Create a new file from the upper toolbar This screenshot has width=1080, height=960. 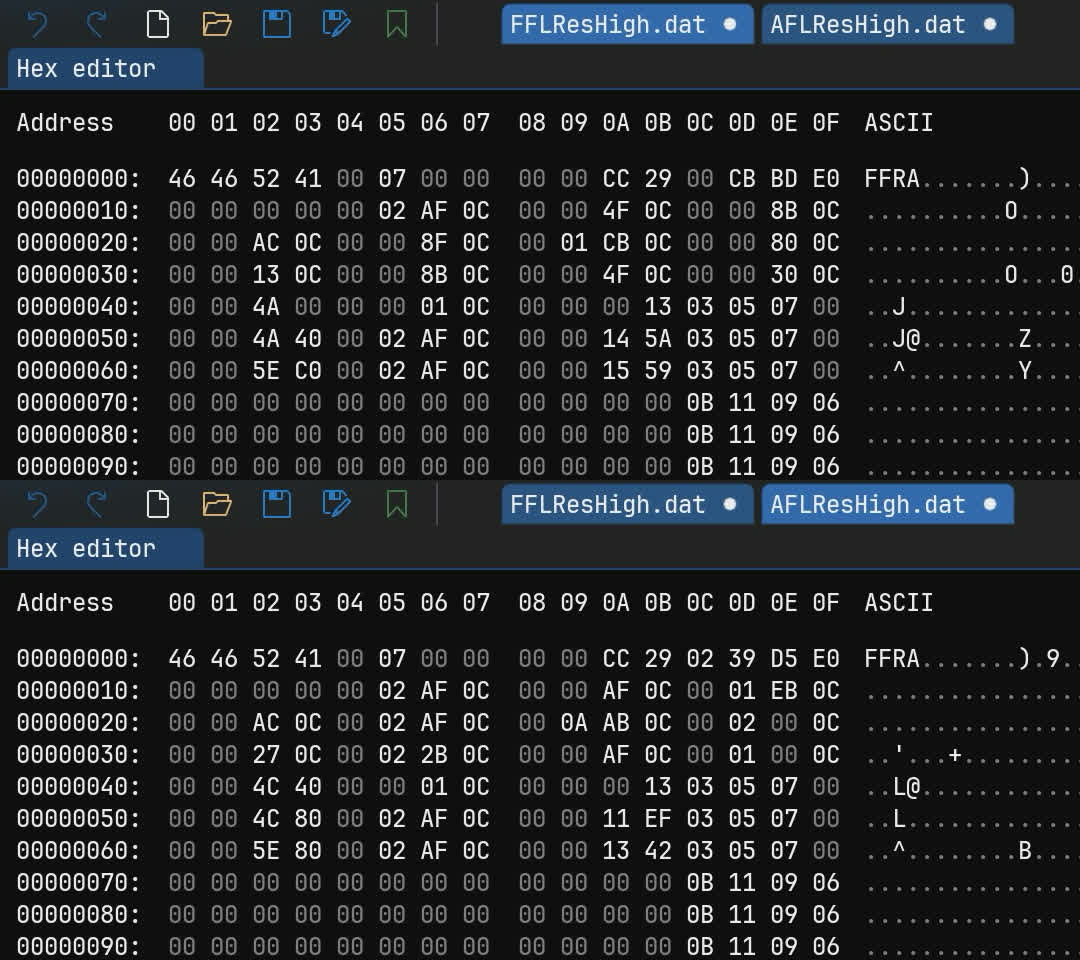[157, 24]
